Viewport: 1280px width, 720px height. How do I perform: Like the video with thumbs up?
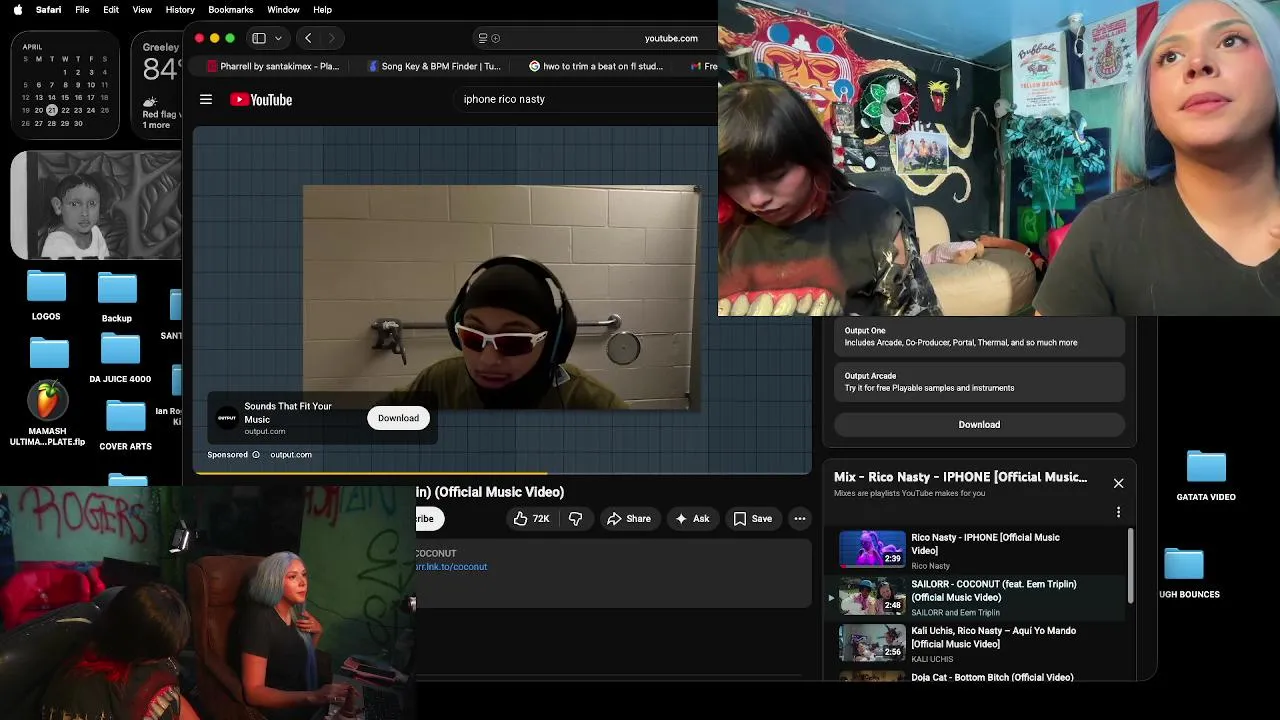tap(531, 519)
